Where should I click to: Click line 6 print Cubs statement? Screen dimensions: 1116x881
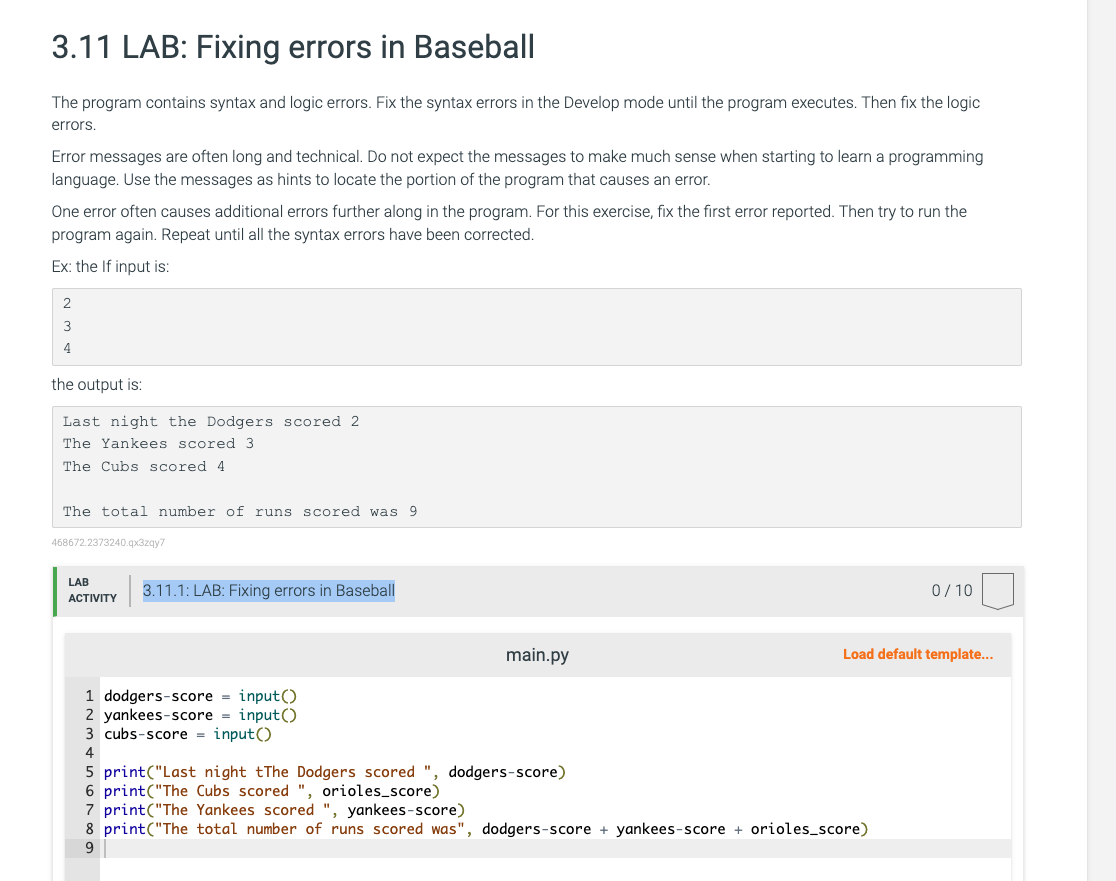coord(270,790)
